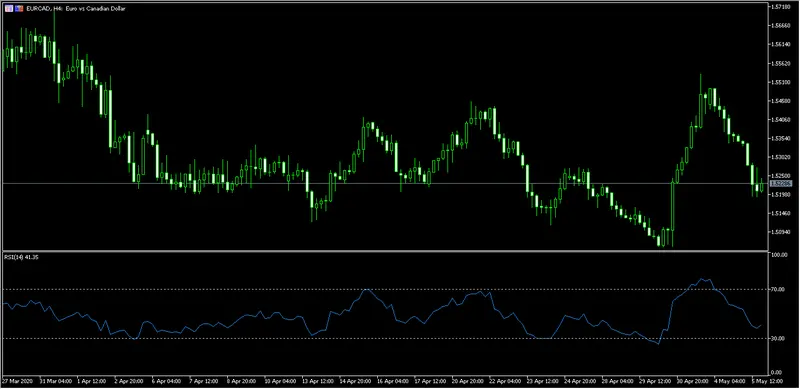Screen dimensions: 800x389
Task: Click the RSI 70.00 level label
Action: pos(778,289)
